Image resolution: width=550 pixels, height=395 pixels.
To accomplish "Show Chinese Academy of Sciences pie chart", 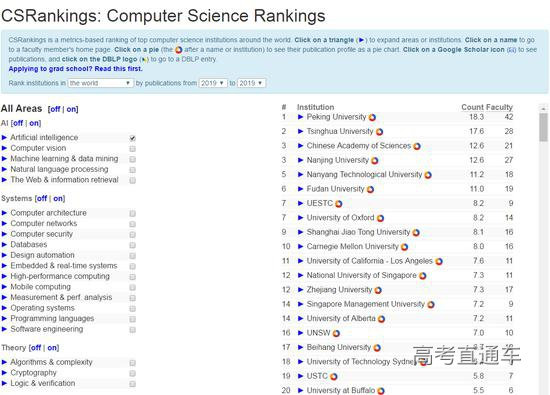I will (x=417, y=146).
